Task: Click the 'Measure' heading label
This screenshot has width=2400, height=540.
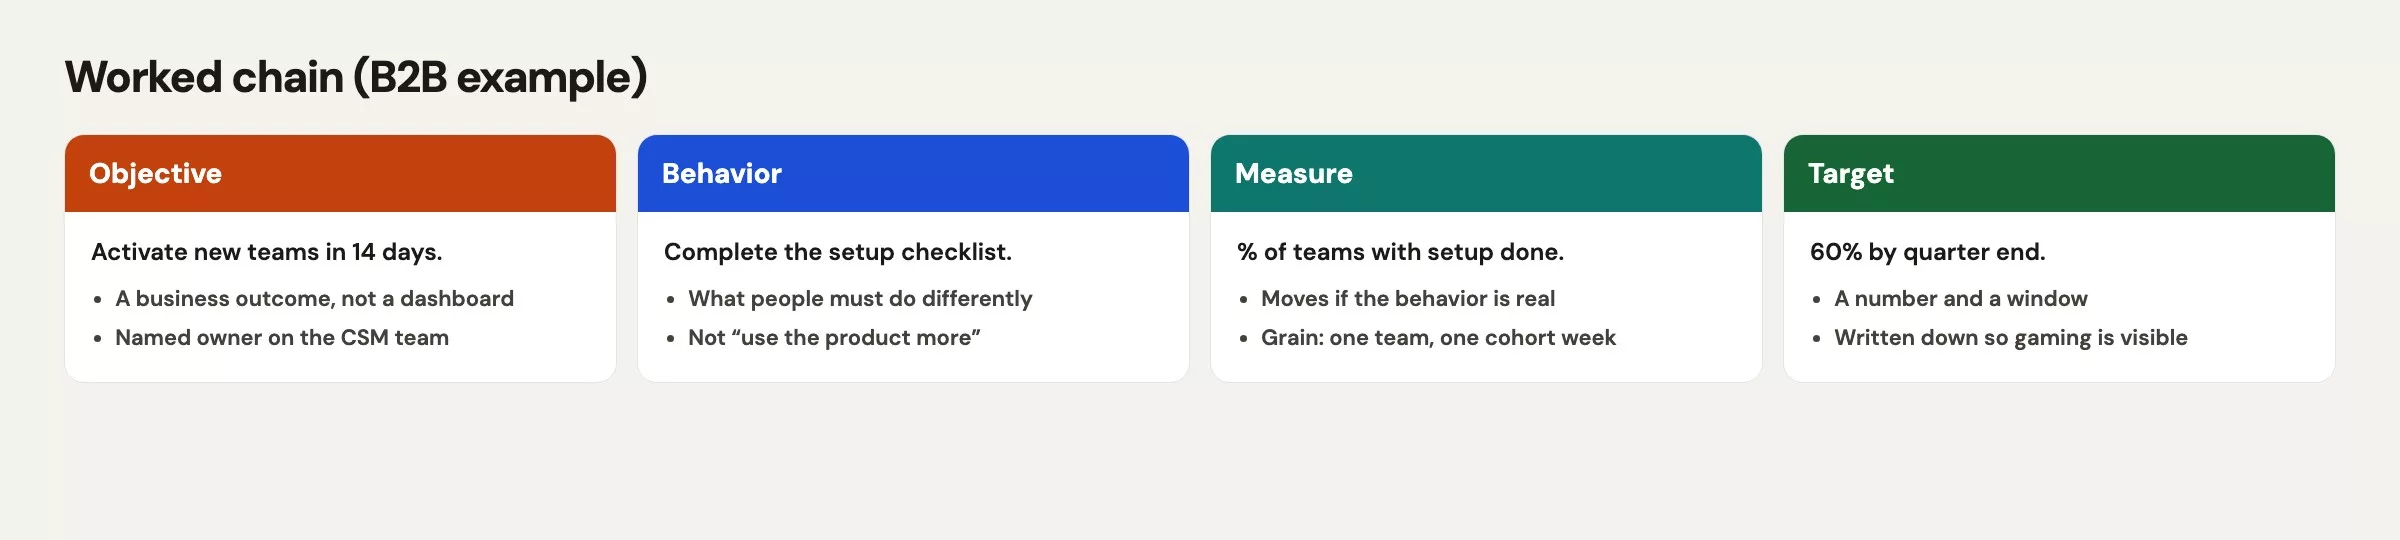Action: pos(1294,173)
